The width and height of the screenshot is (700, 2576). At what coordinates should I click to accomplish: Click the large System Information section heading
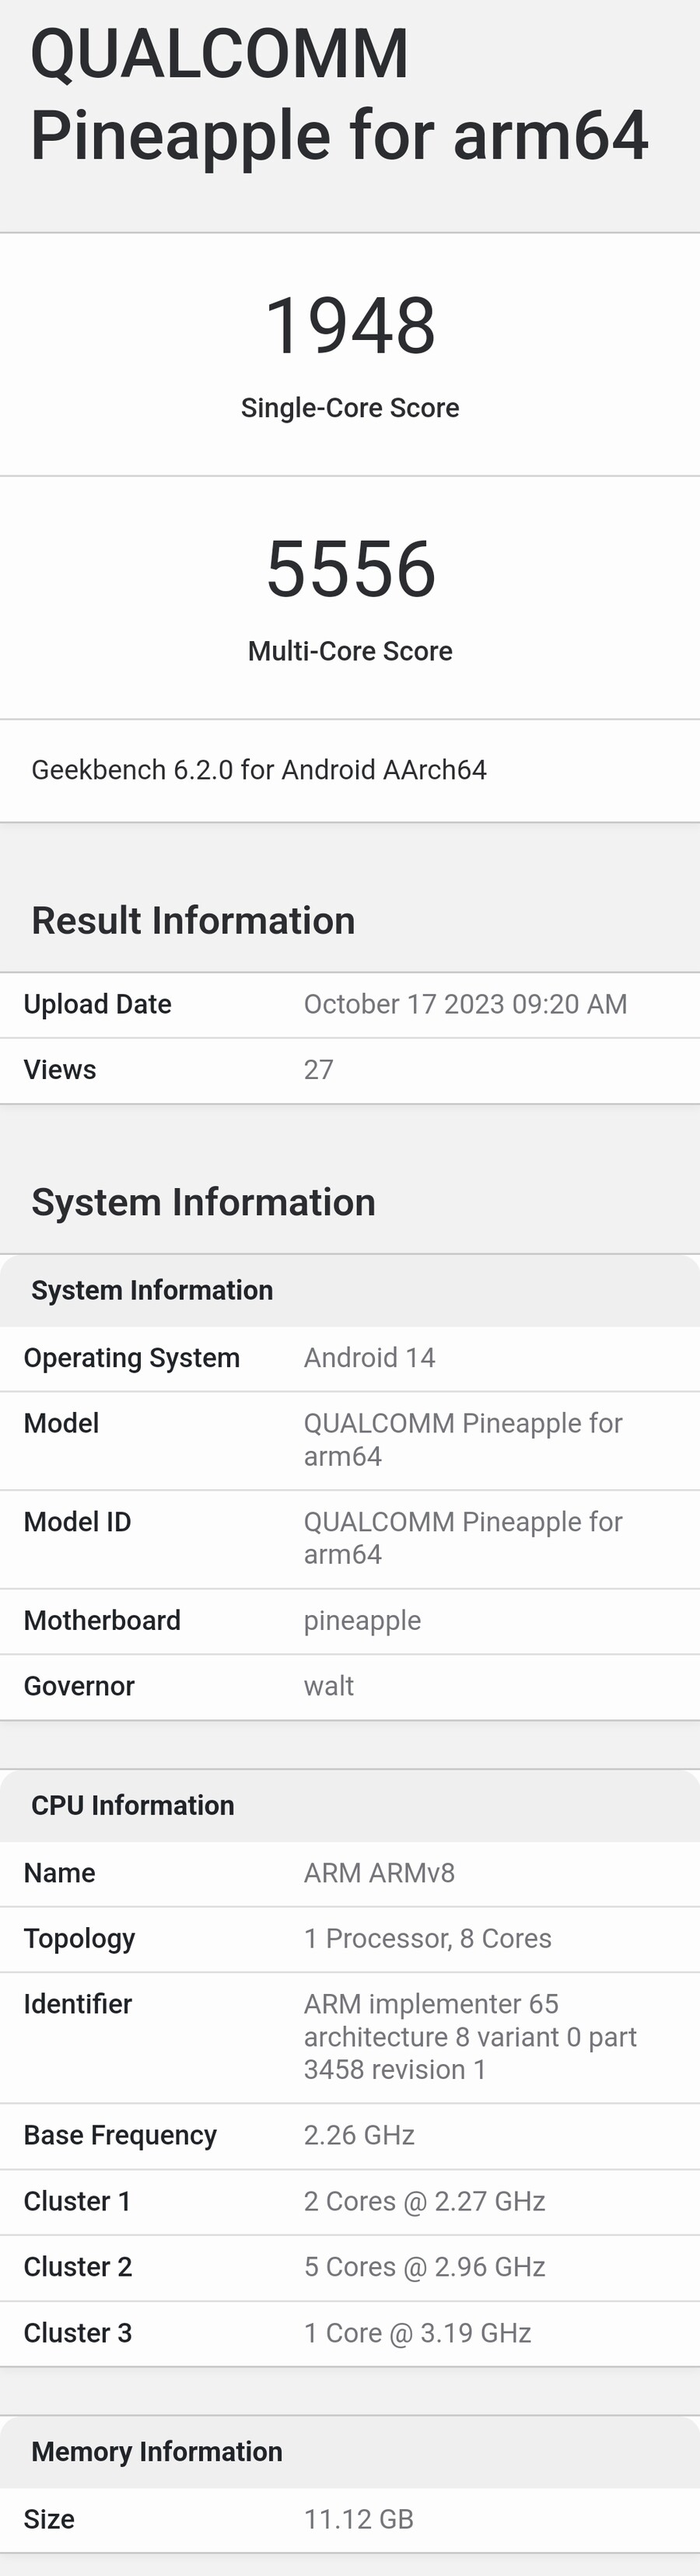point(203,1202)
